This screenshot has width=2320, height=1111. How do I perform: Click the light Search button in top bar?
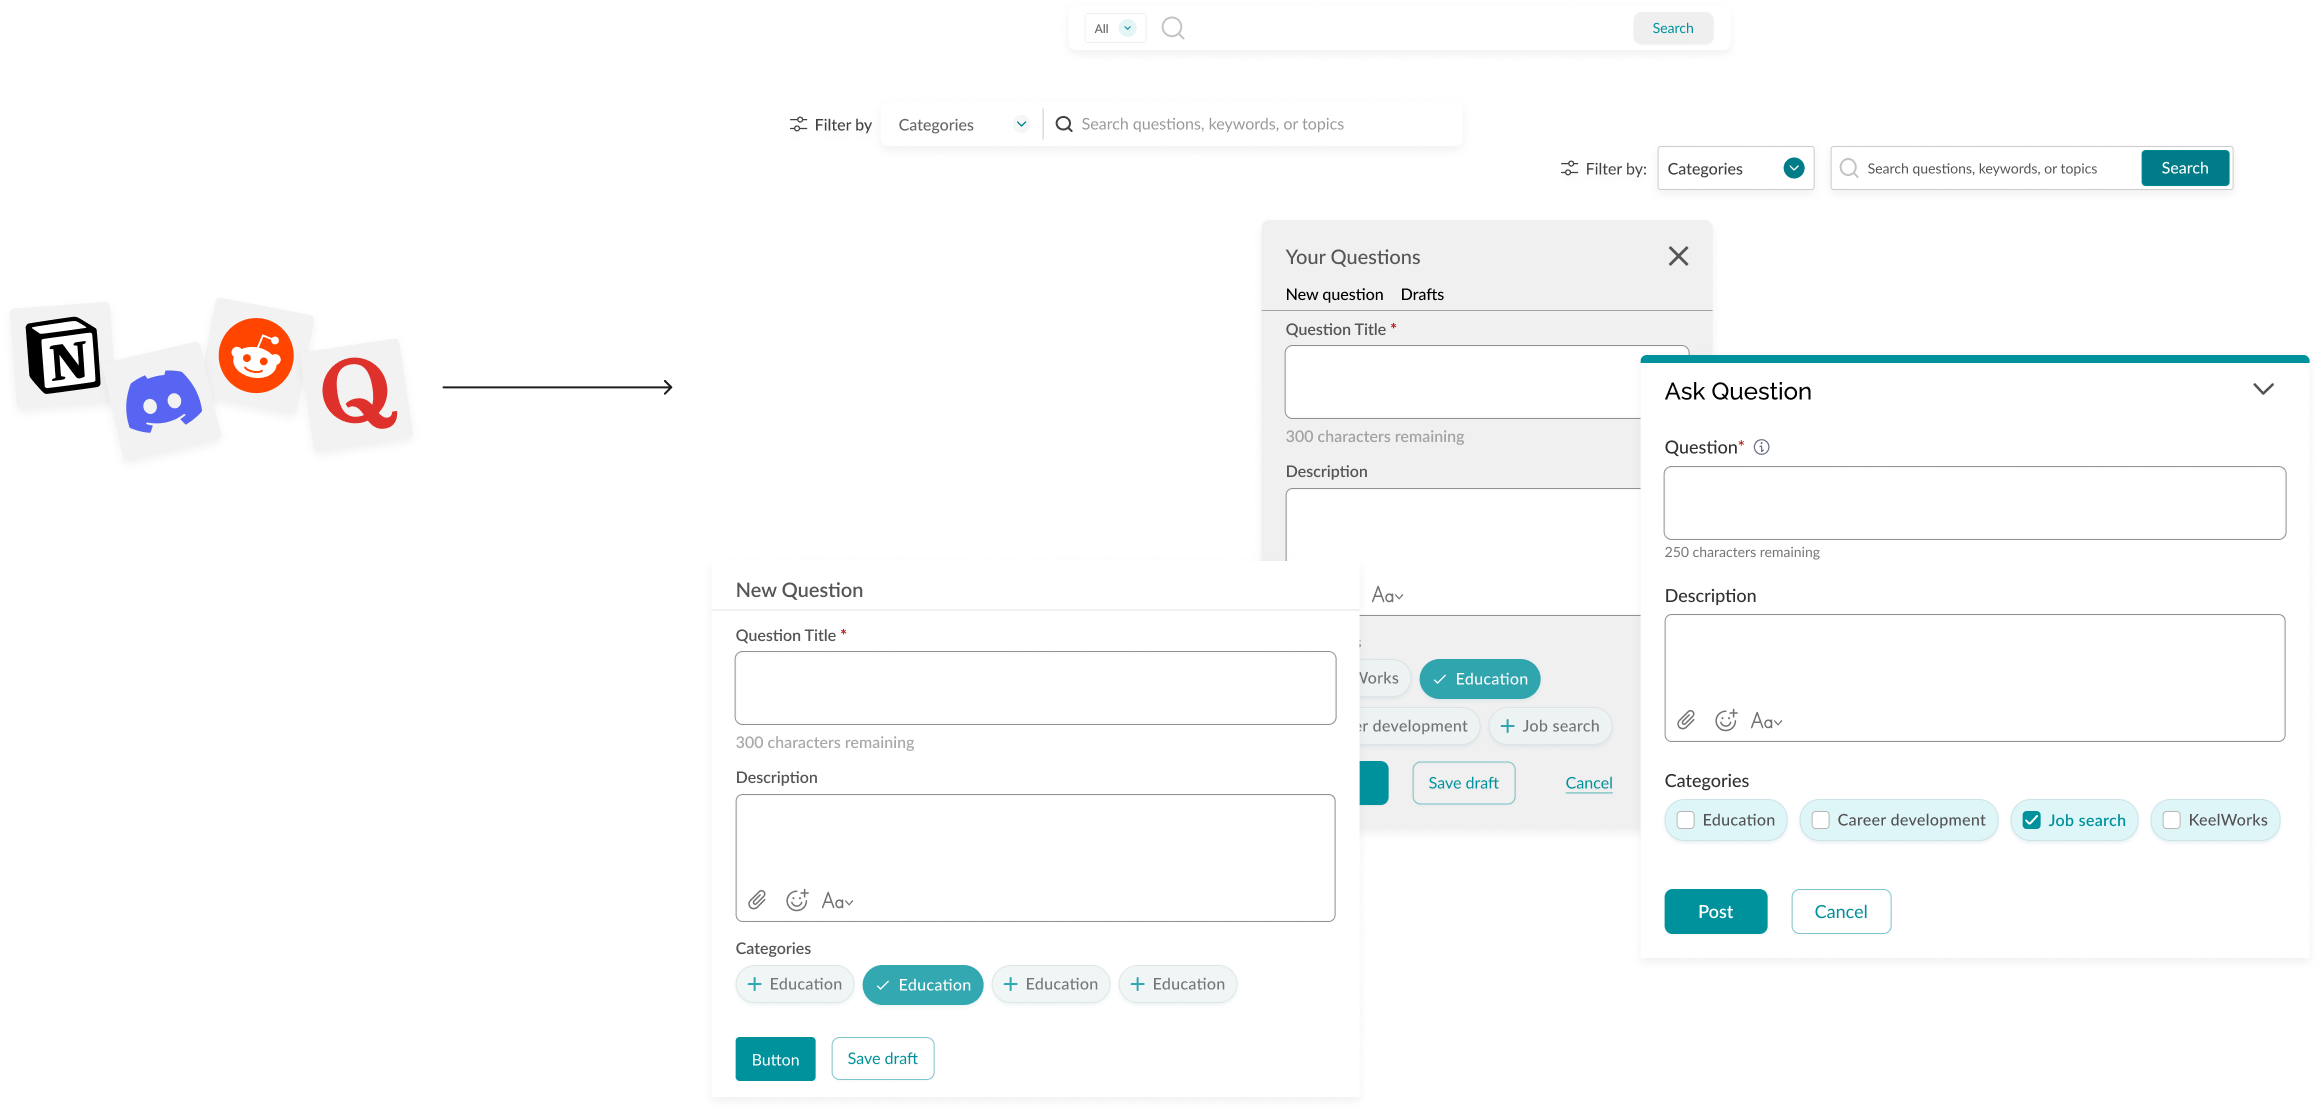[1673, 28]
